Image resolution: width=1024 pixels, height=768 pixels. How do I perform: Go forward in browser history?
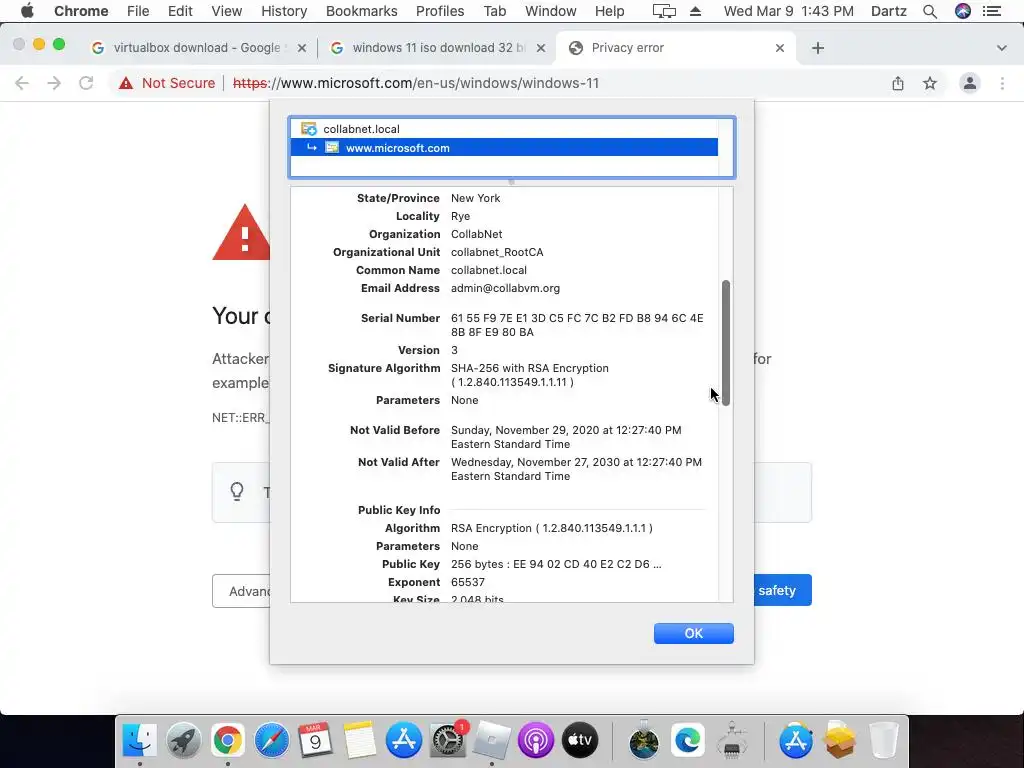click(x=54, y=83)
